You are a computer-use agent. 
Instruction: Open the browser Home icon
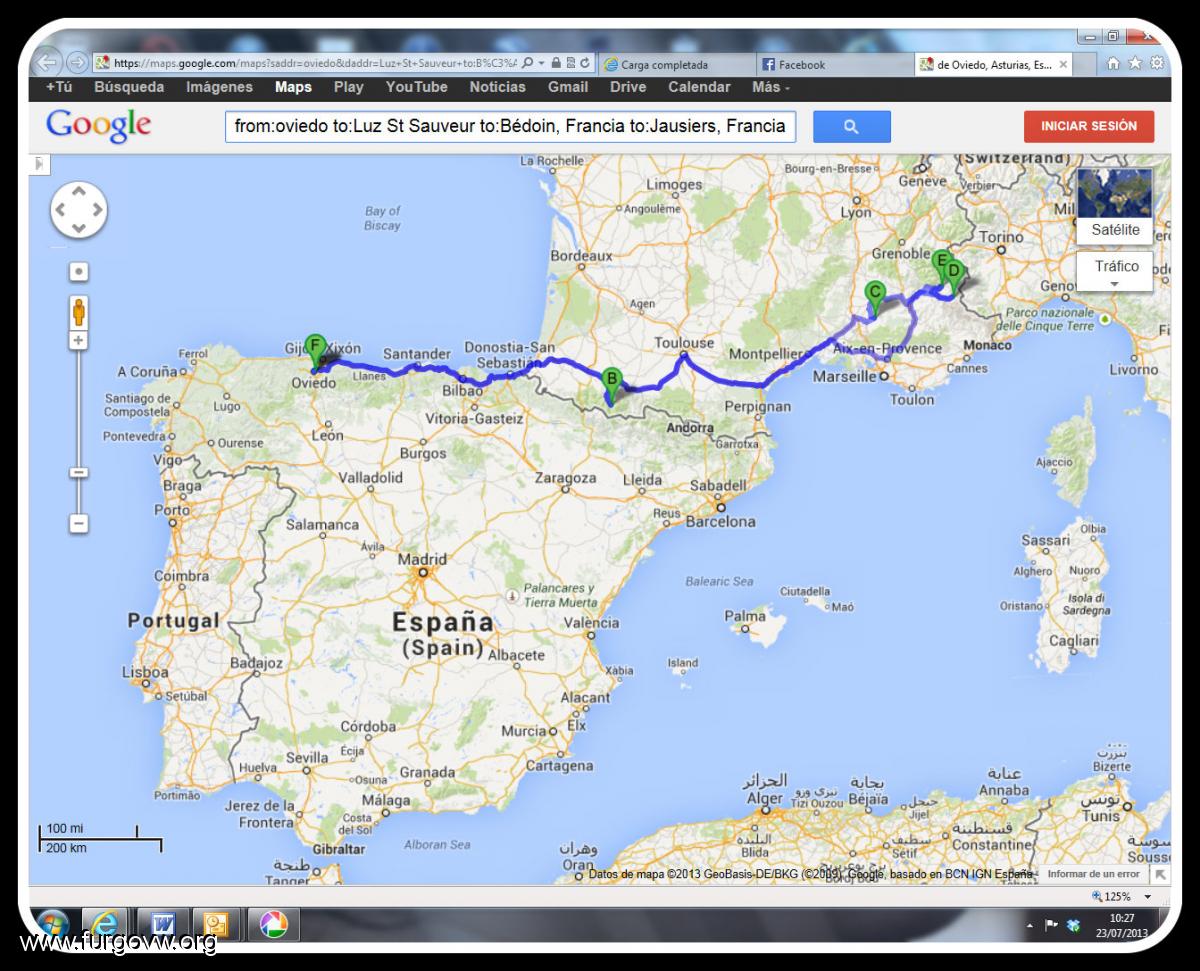point(1114,64)
